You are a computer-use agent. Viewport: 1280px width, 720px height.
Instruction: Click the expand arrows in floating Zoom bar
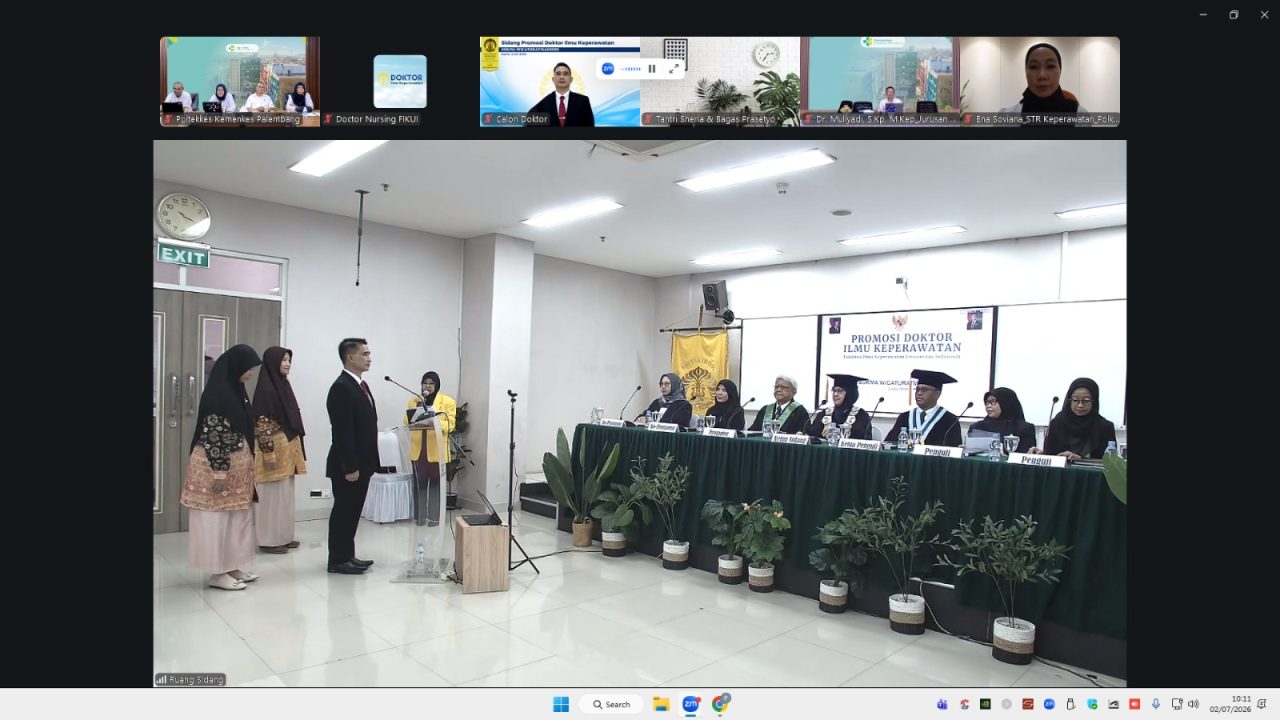[x=674, y=69]
